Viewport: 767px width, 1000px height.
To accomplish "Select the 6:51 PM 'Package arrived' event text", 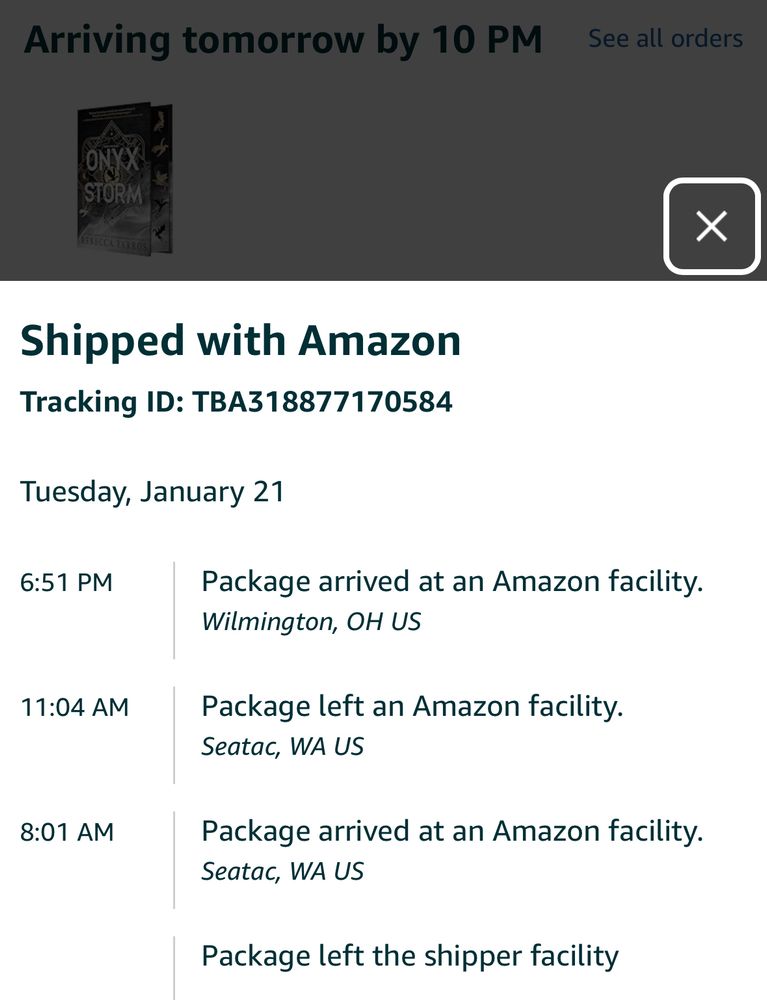I will point(452,581).
